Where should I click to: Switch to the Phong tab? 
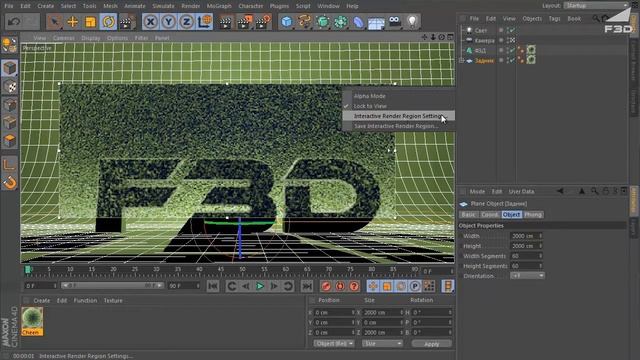tap(533, 215)
